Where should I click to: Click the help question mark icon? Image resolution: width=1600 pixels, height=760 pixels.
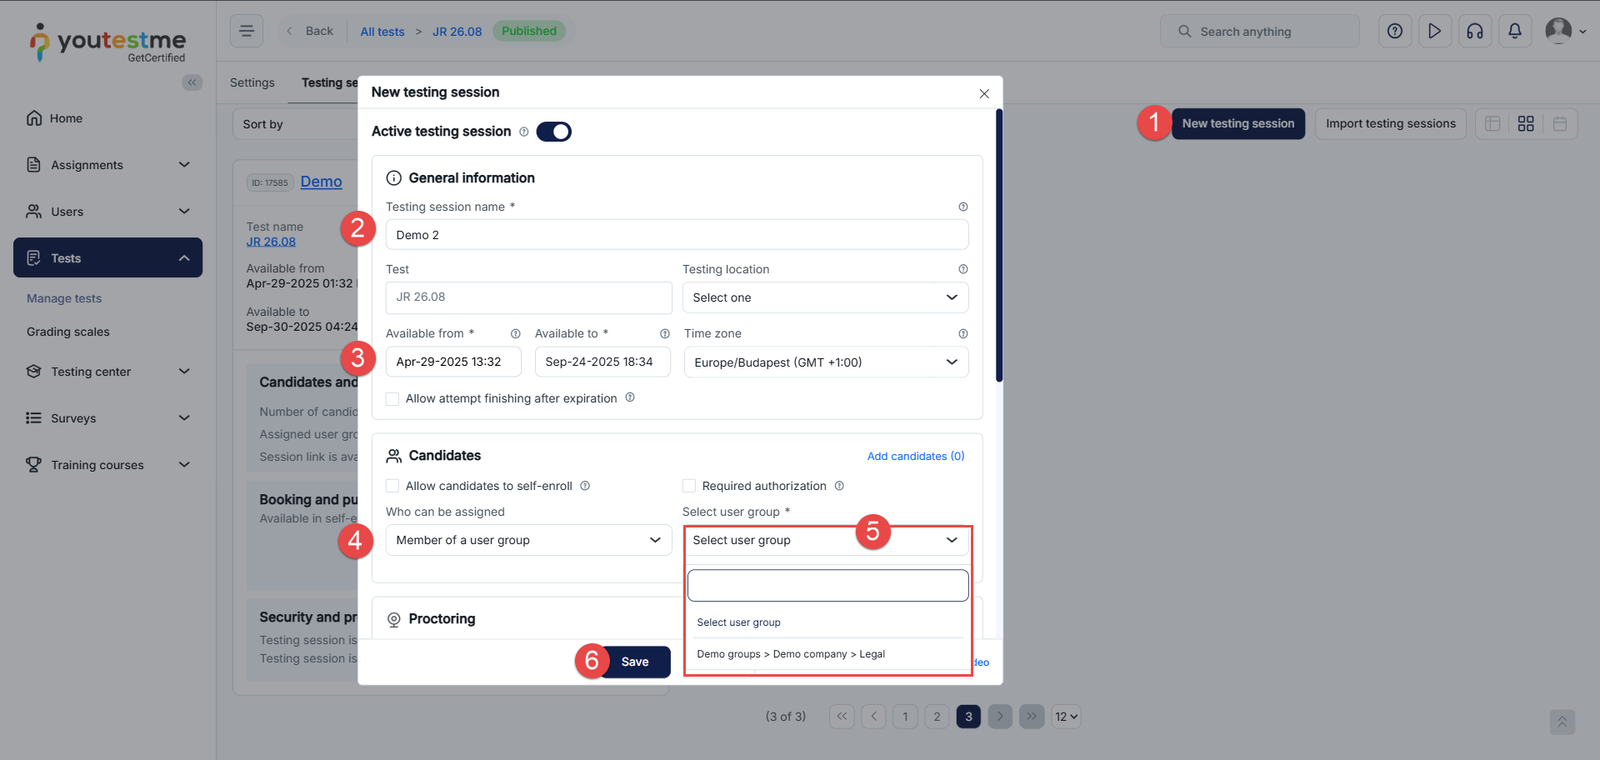click(1395, 31)
